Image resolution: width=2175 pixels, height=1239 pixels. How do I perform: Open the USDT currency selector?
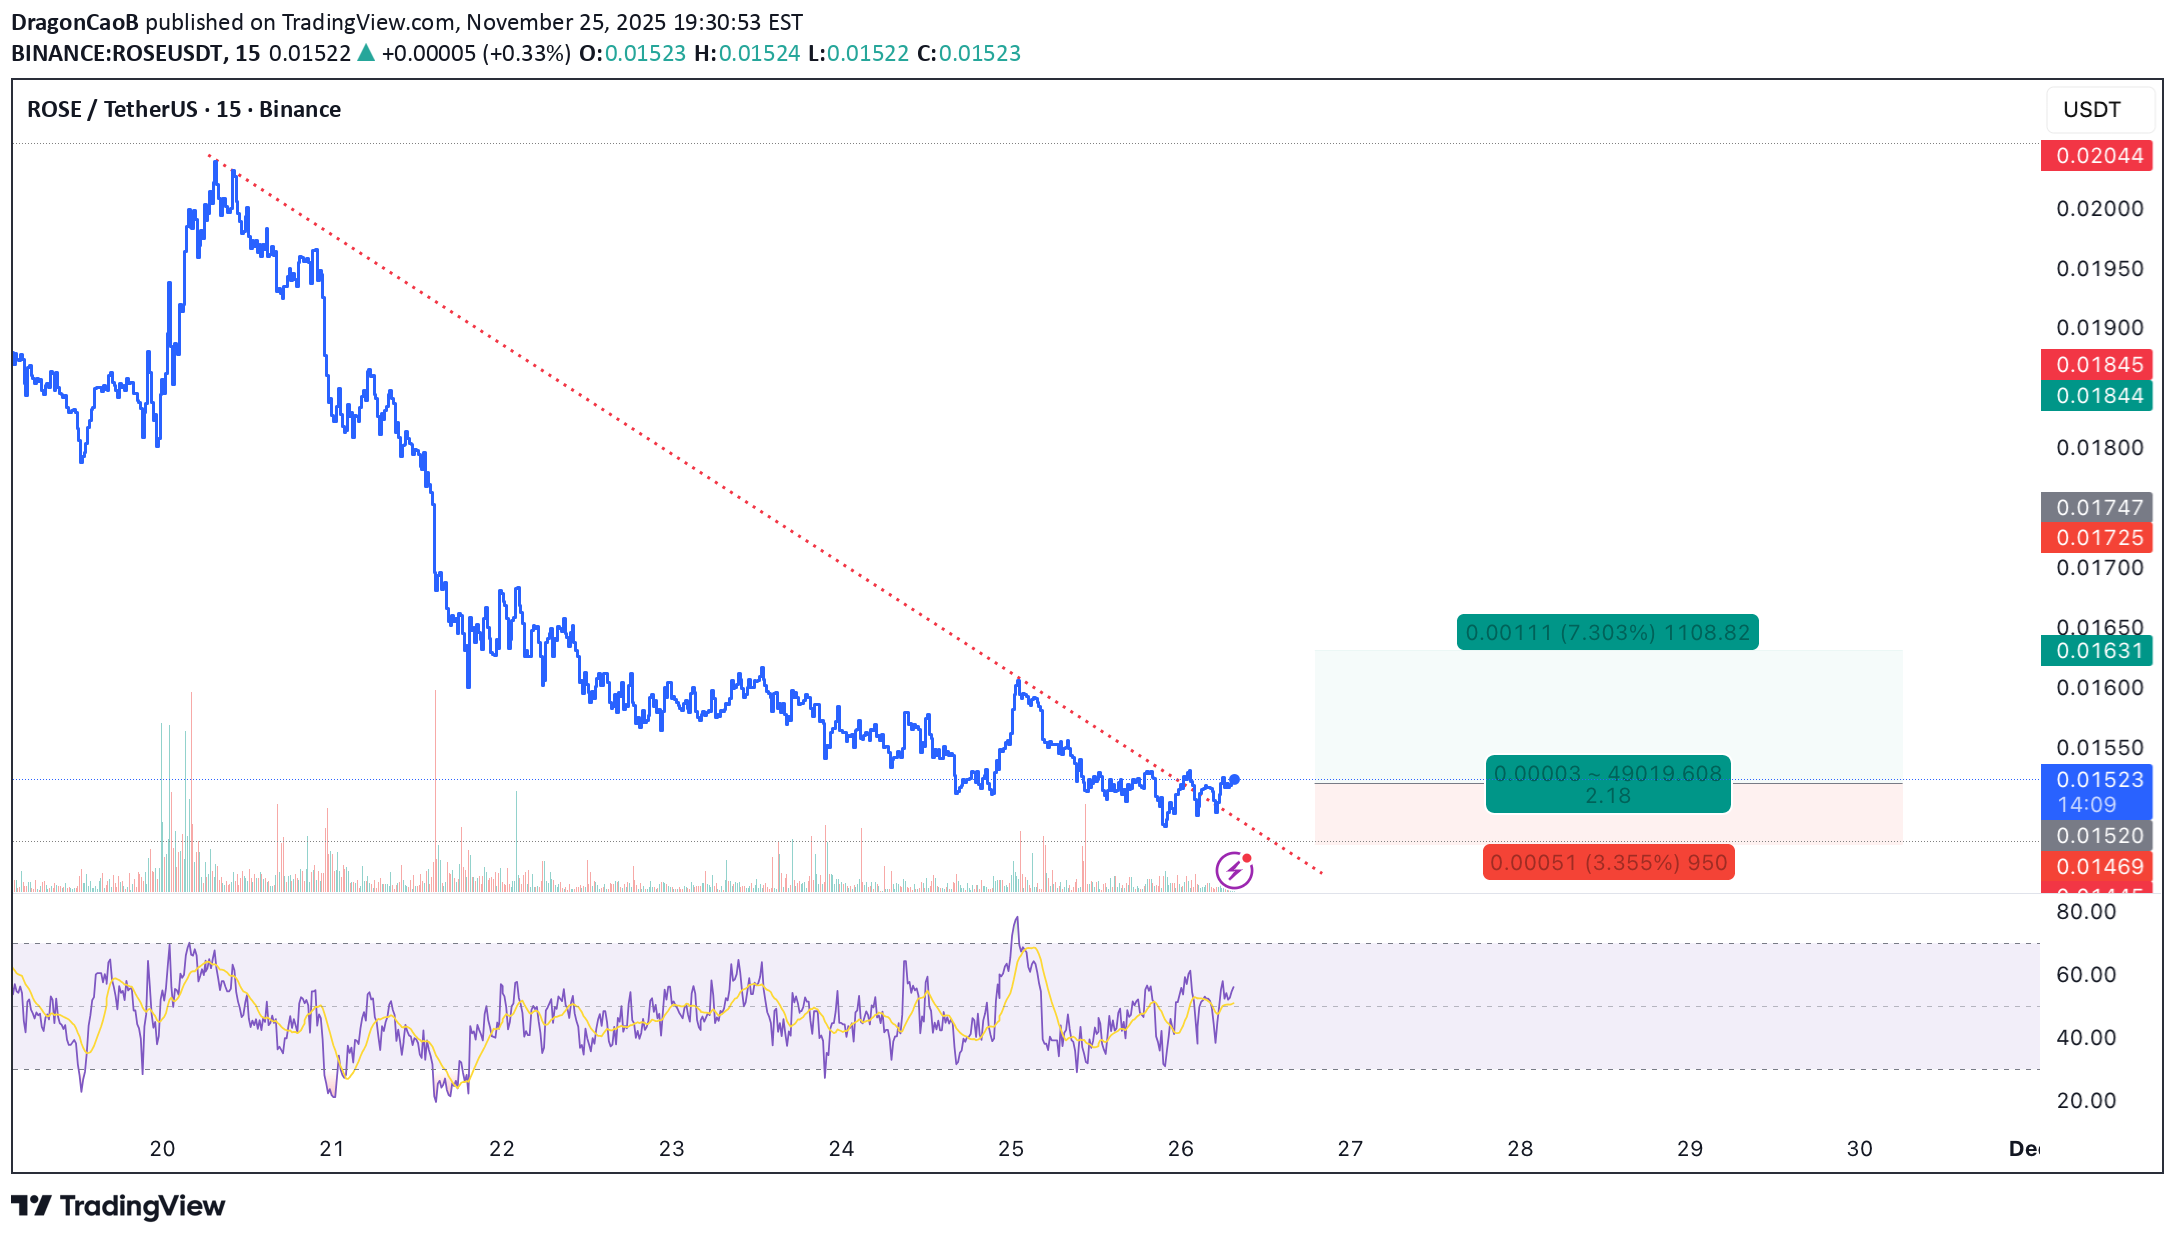tap(2093, 110)
